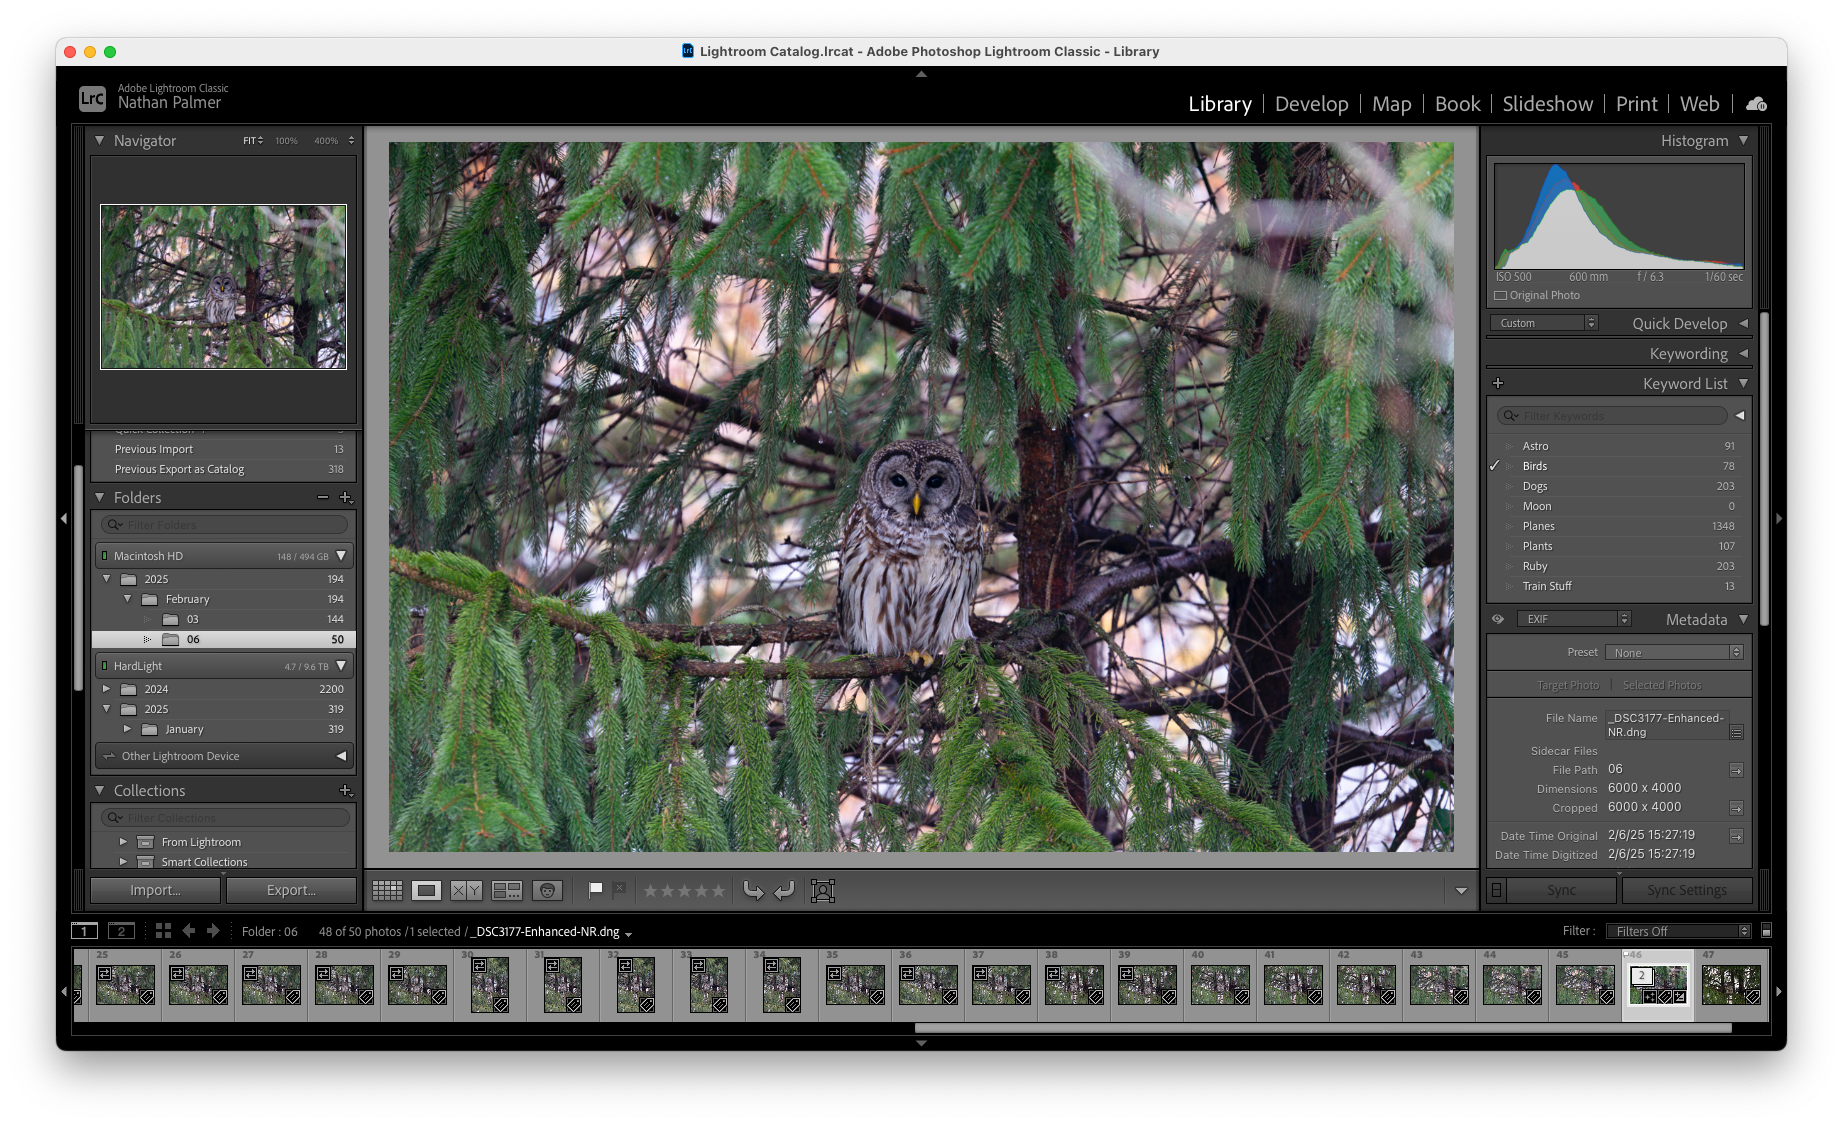This screenshot has height=1125, width=1843.
Task: Toggle the filter switch beside Filters Off
Action: pyautogui.click(x=1766, y=931)
